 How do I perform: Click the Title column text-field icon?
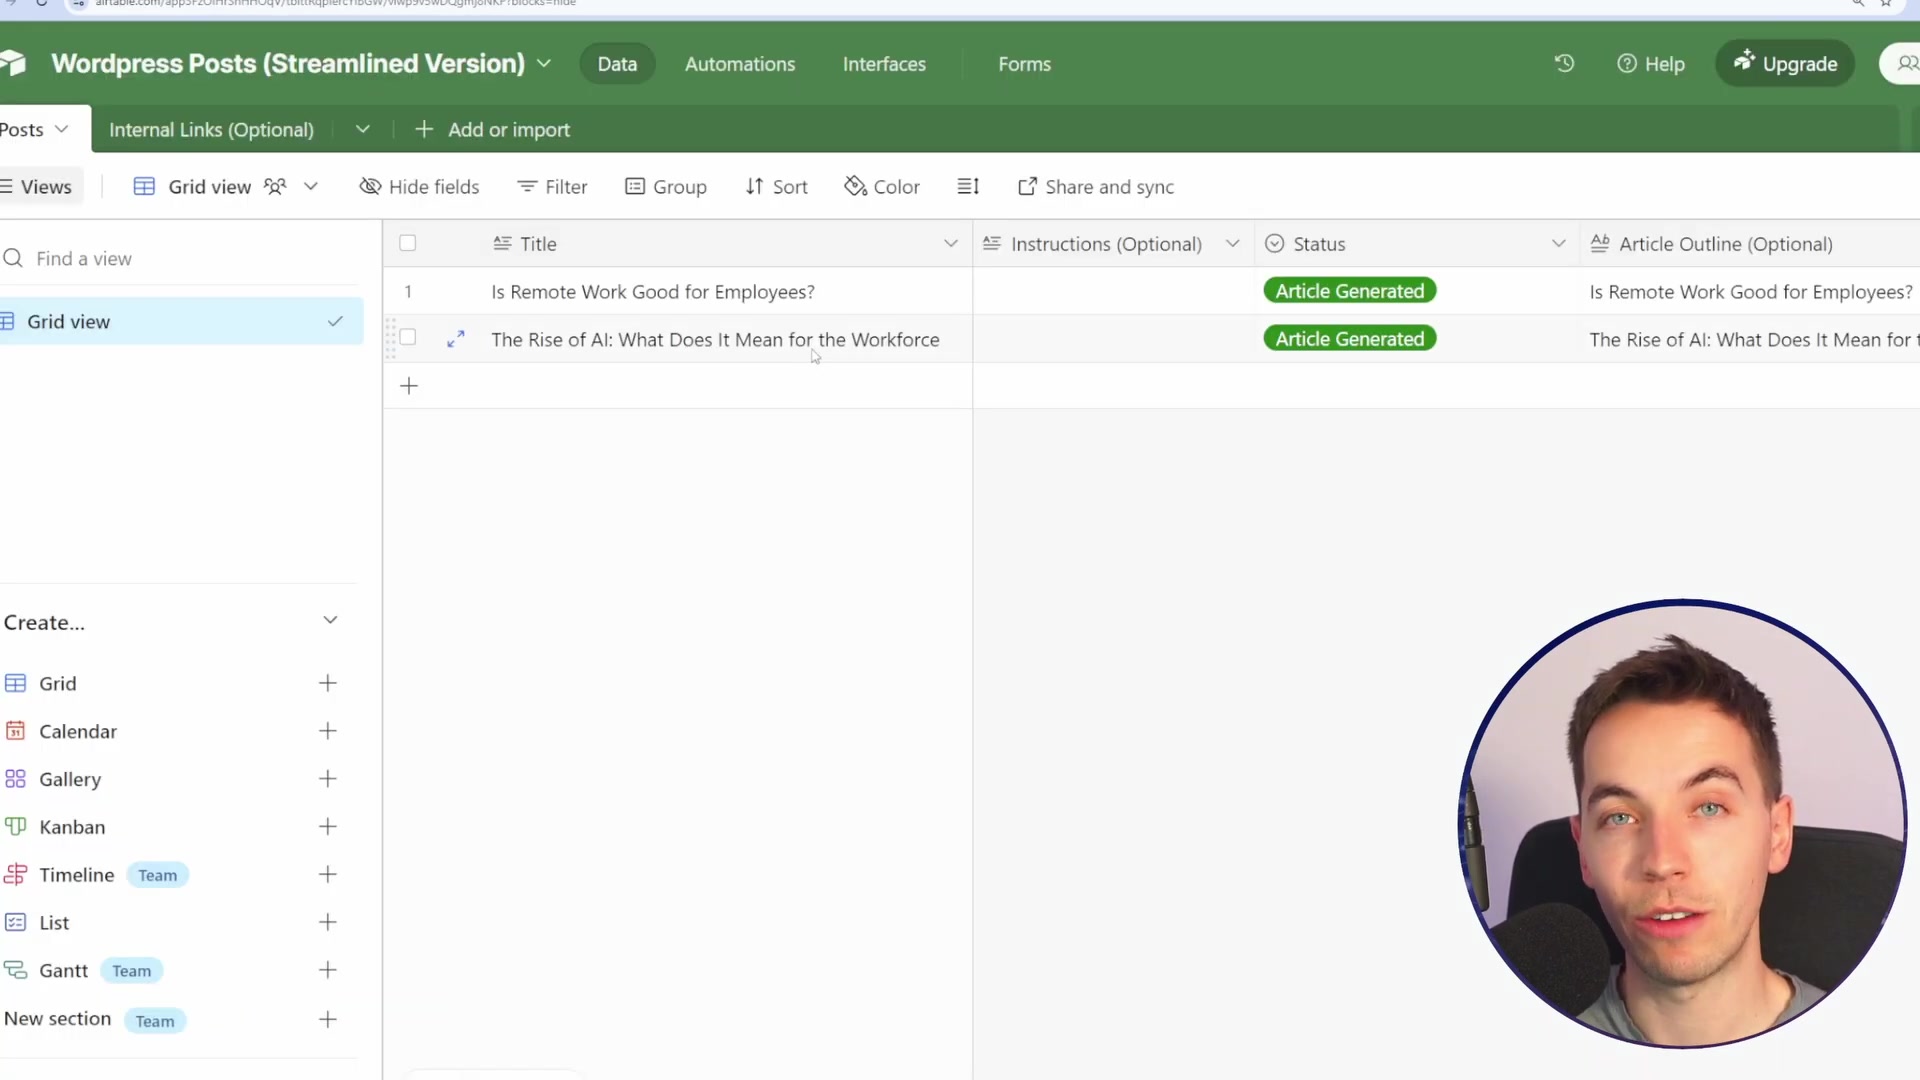click(502, 243)
